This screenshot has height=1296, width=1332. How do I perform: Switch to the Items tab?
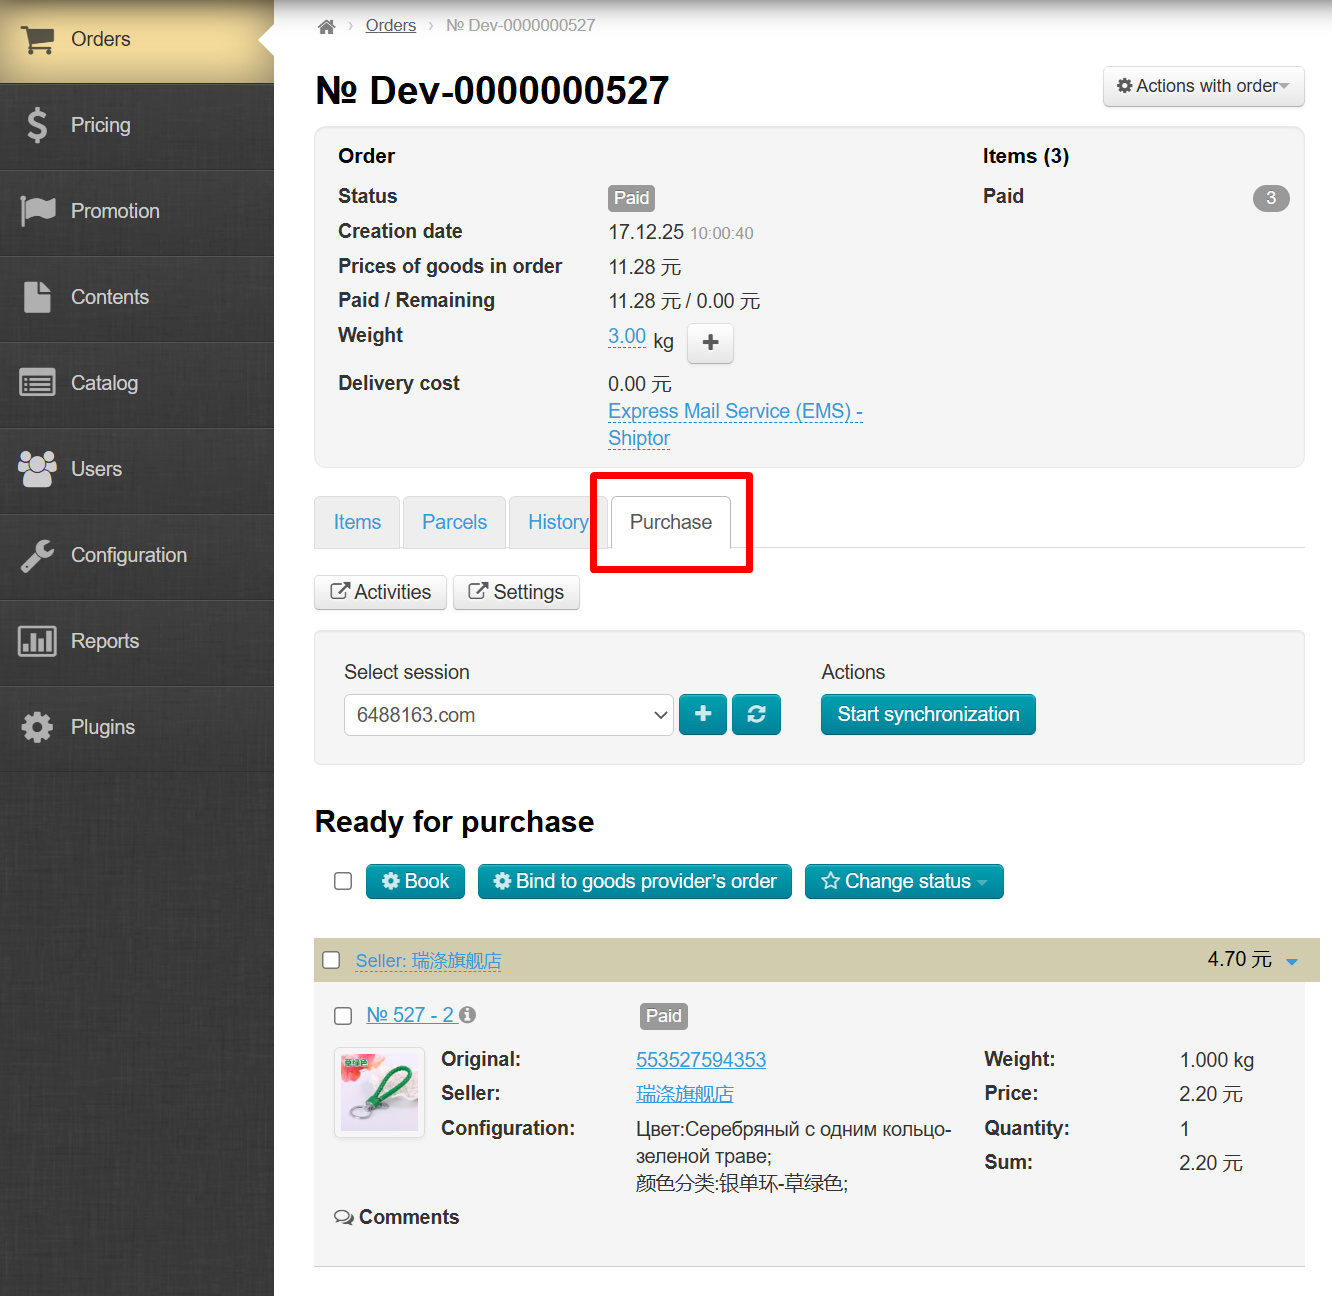coord(357,523)
